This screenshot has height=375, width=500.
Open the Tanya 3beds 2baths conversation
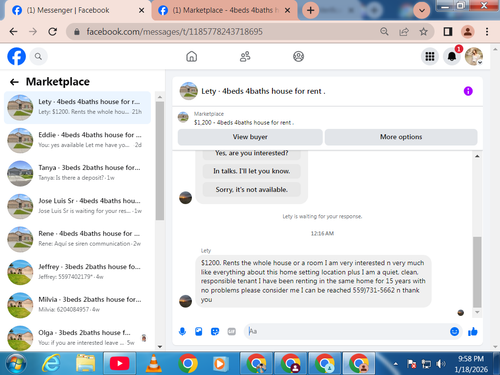tap(77, 173)
